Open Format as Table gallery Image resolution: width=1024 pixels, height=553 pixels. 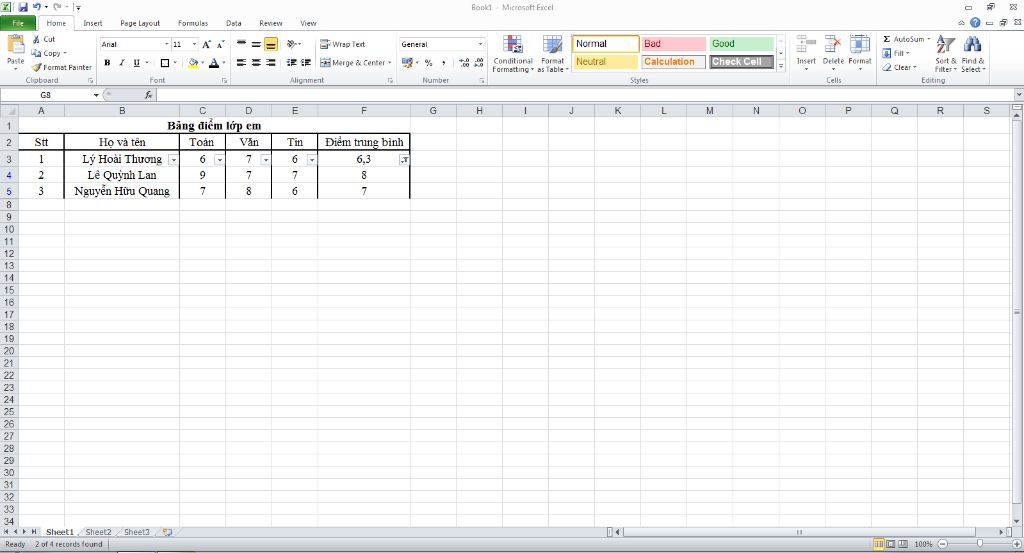coord(552,54)
